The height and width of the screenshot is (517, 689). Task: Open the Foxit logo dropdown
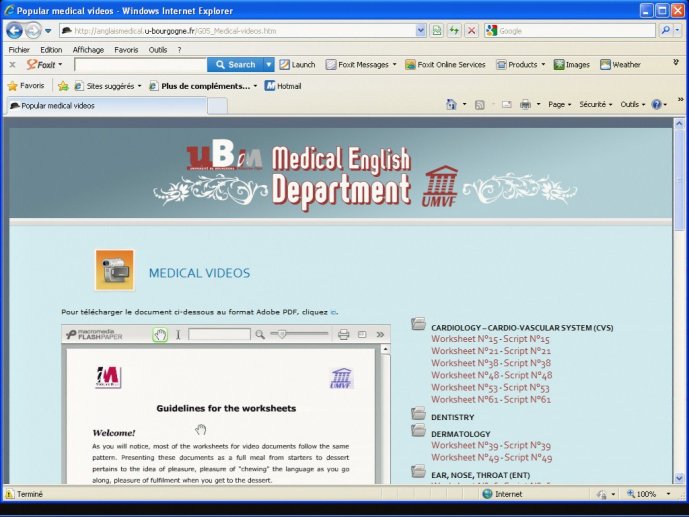pos(44,65)
